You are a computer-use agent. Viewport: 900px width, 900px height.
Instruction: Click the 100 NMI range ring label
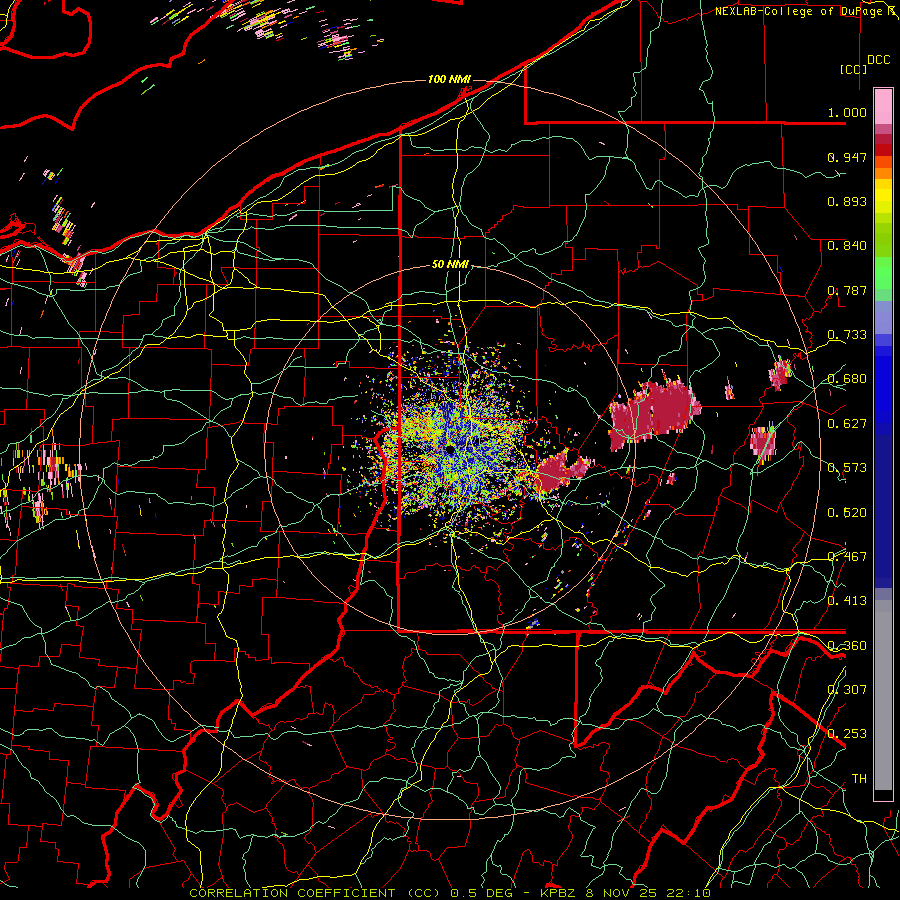[x=449, y=79]
